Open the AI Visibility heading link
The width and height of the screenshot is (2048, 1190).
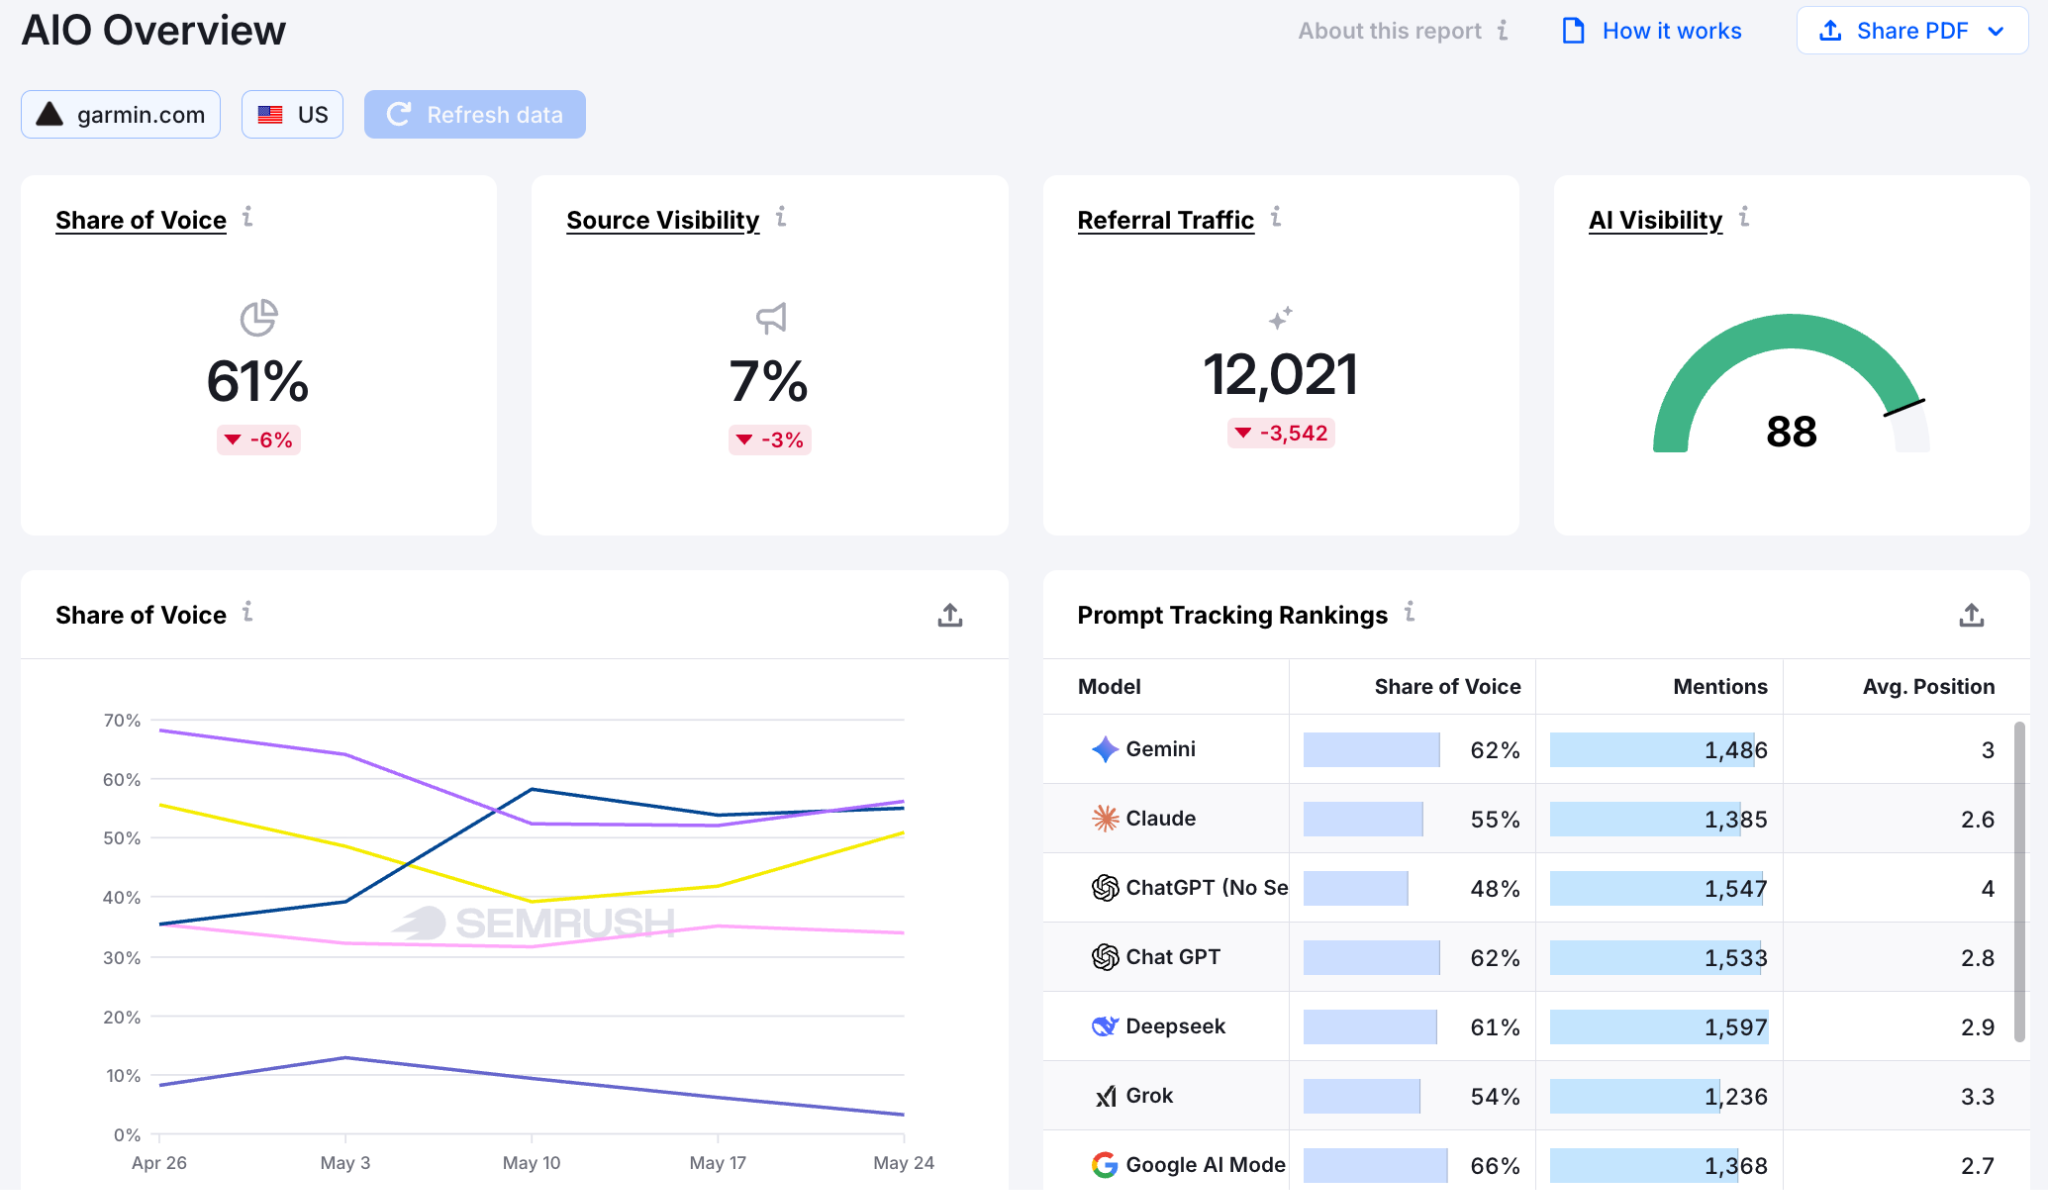tap(1655, 220)
